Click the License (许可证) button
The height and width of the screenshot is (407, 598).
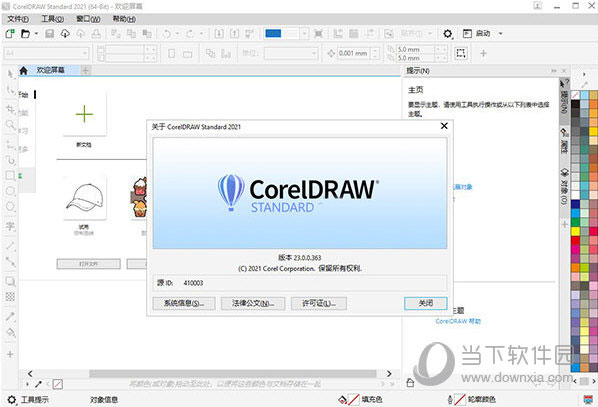point(319,304)
